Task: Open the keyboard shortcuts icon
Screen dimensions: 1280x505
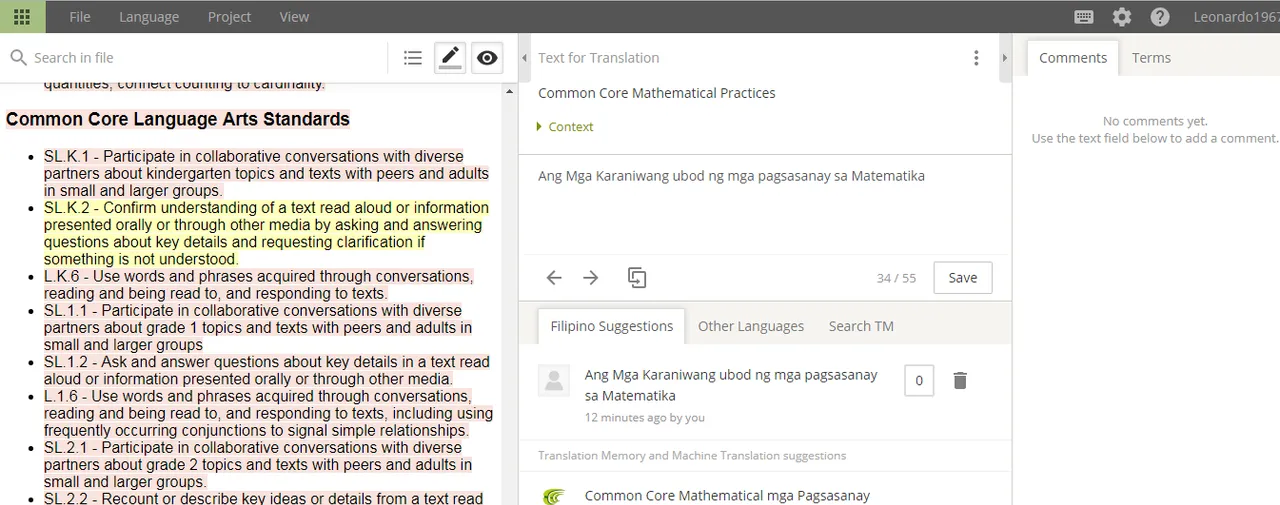Action: coord(1084,17)
